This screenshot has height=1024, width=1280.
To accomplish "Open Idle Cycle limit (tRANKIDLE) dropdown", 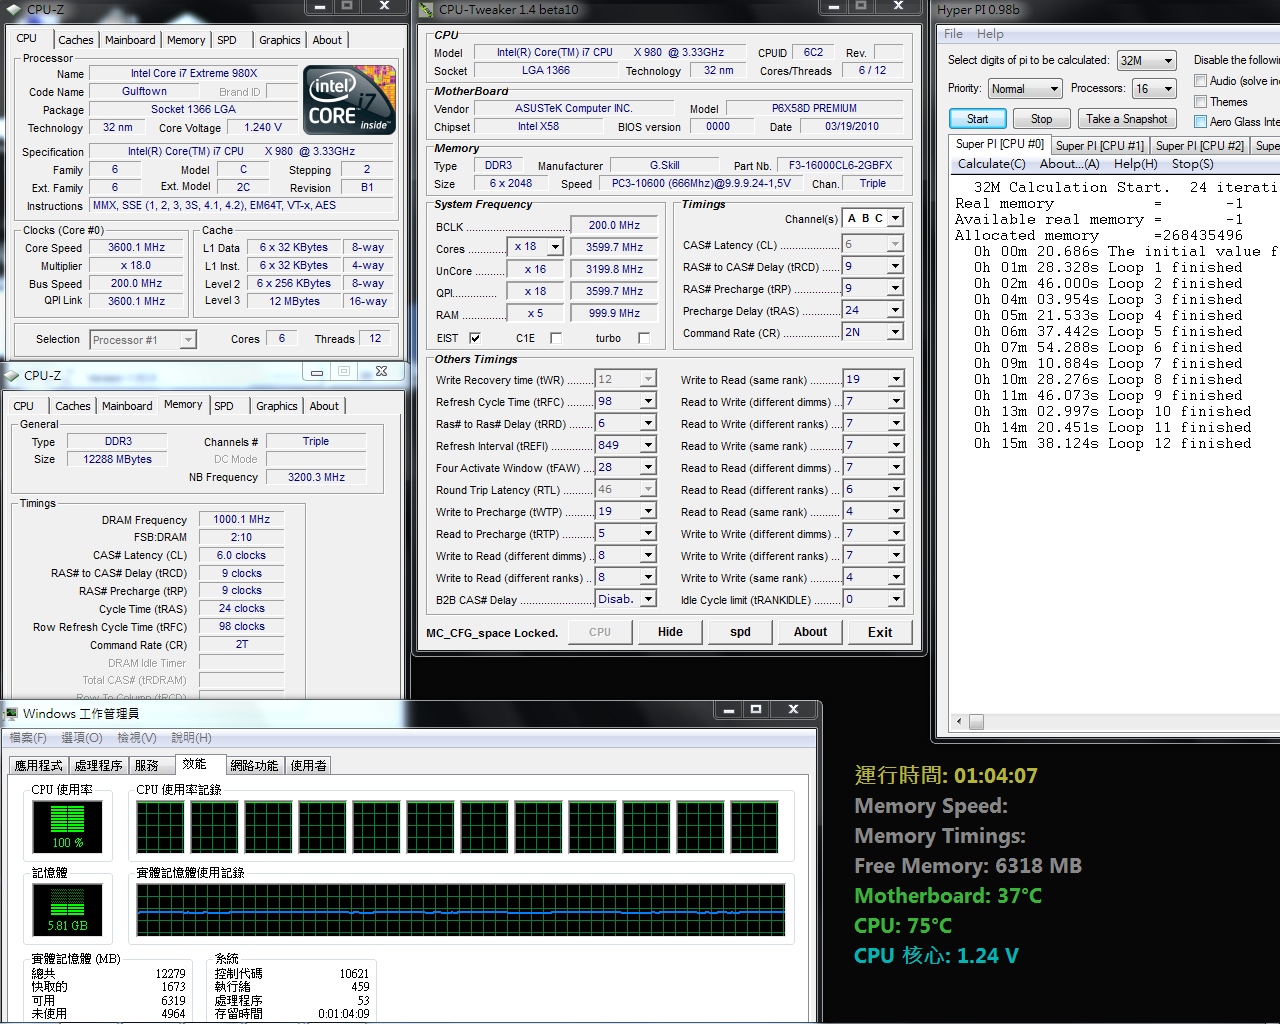I will (x=895, y=599).
